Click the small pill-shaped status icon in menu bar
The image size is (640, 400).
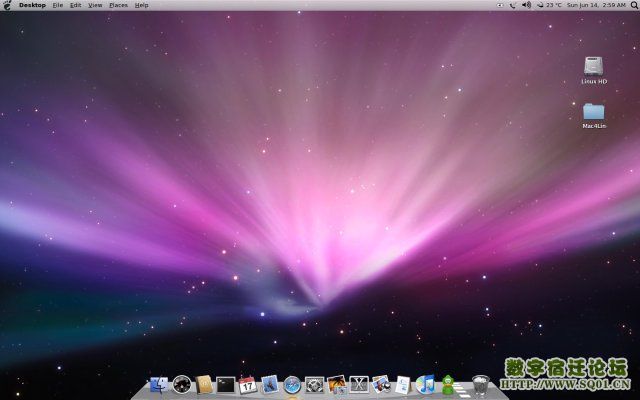coord(500,5)
